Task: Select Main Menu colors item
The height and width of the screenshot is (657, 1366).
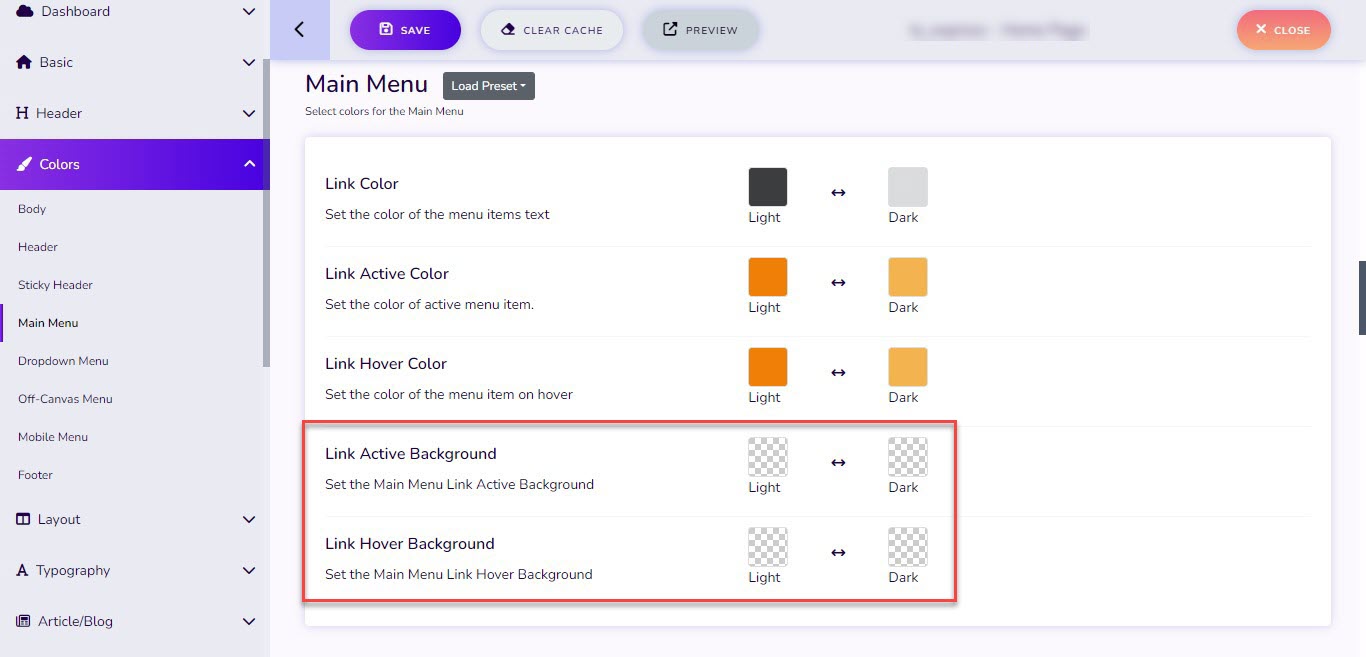Action: [48, 323]
